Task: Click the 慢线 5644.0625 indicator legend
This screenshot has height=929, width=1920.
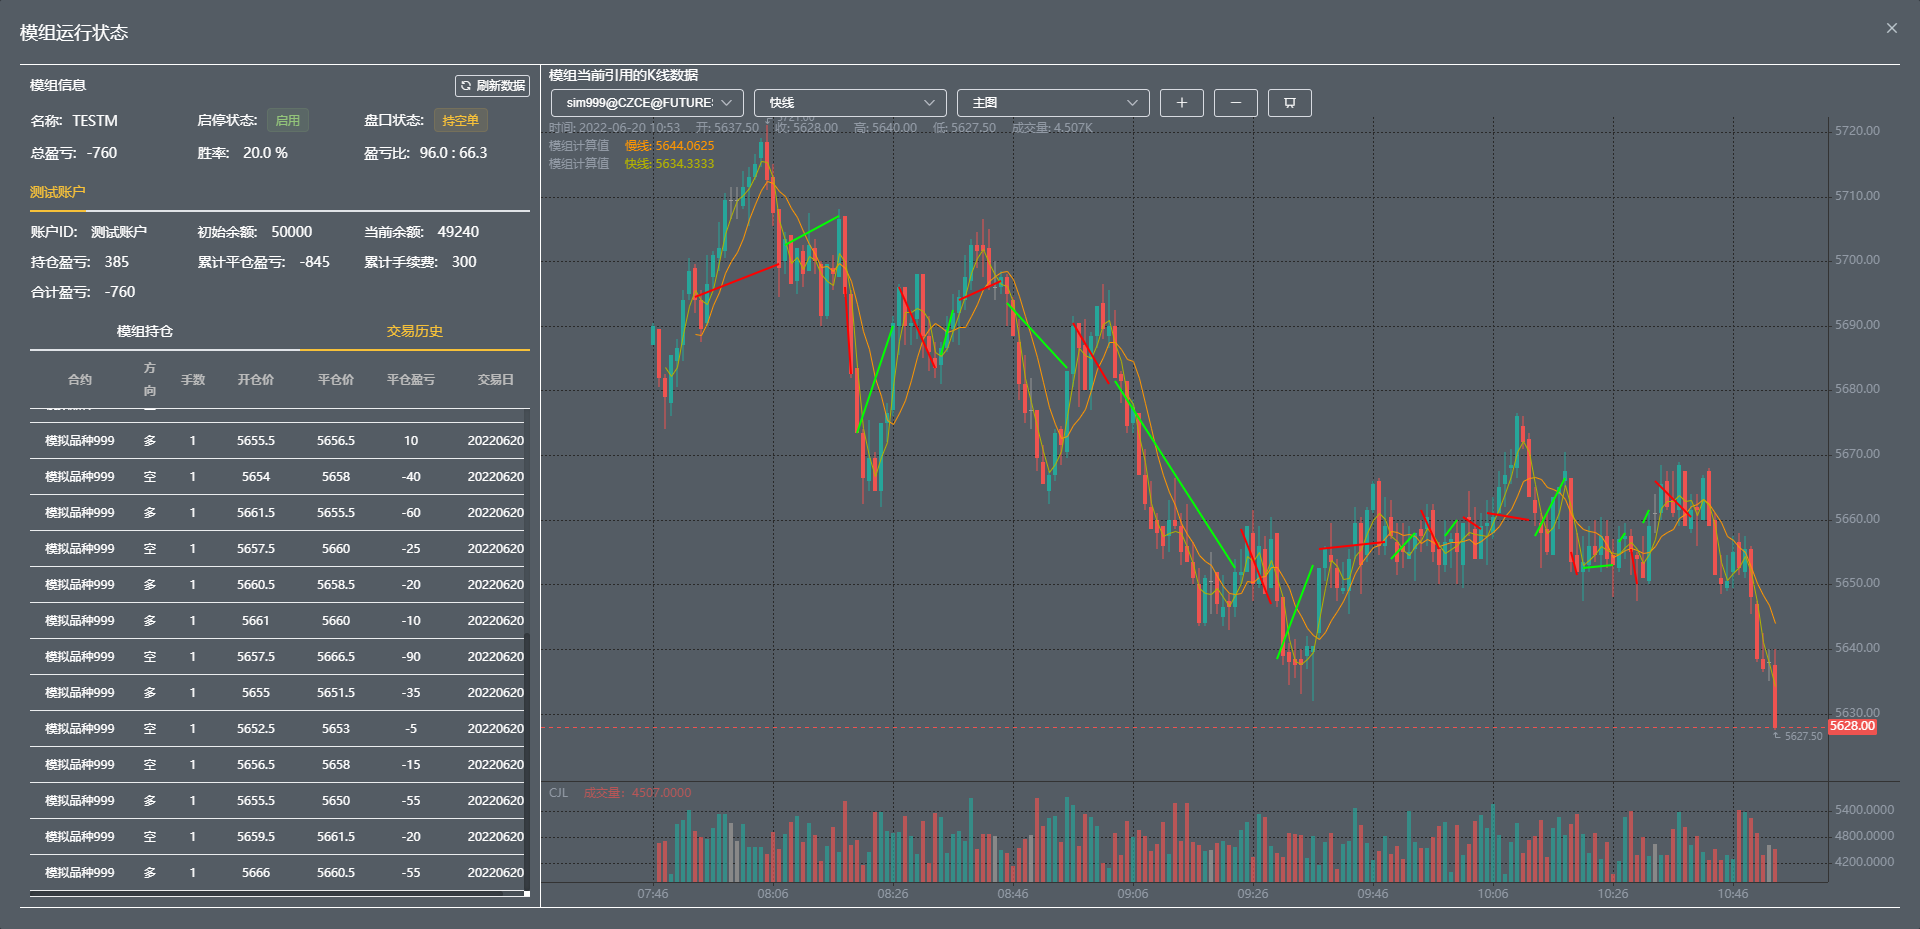Action: point(669,146)
